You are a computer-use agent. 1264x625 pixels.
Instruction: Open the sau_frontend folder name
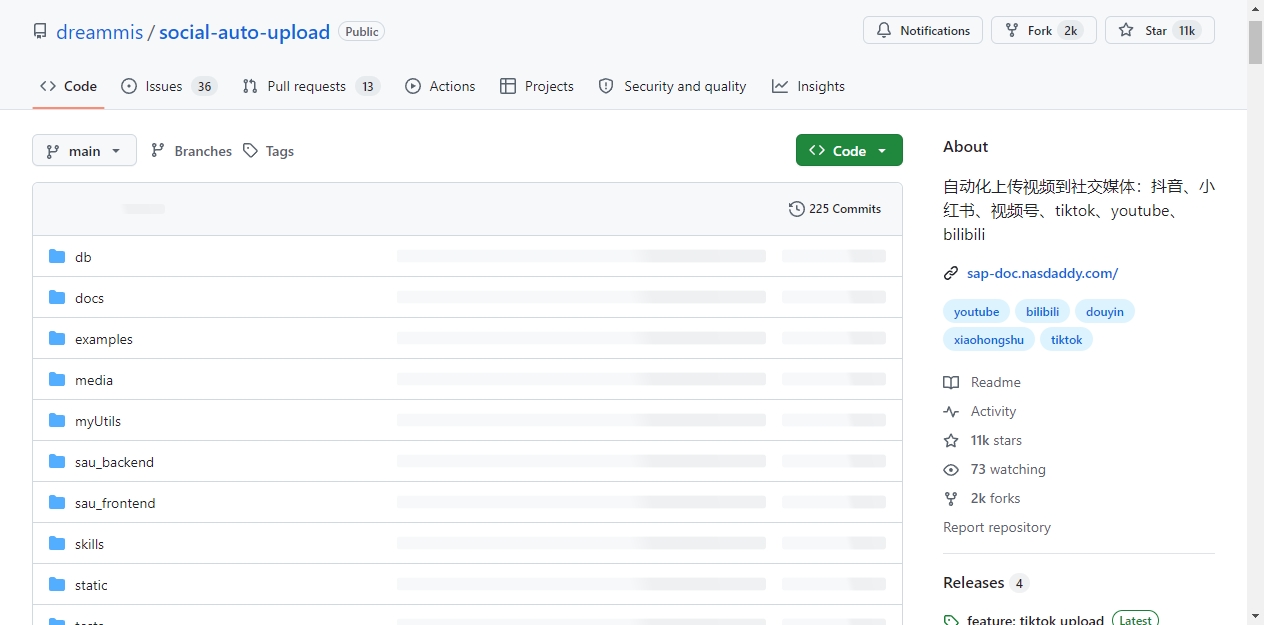(x=115, y=503)
